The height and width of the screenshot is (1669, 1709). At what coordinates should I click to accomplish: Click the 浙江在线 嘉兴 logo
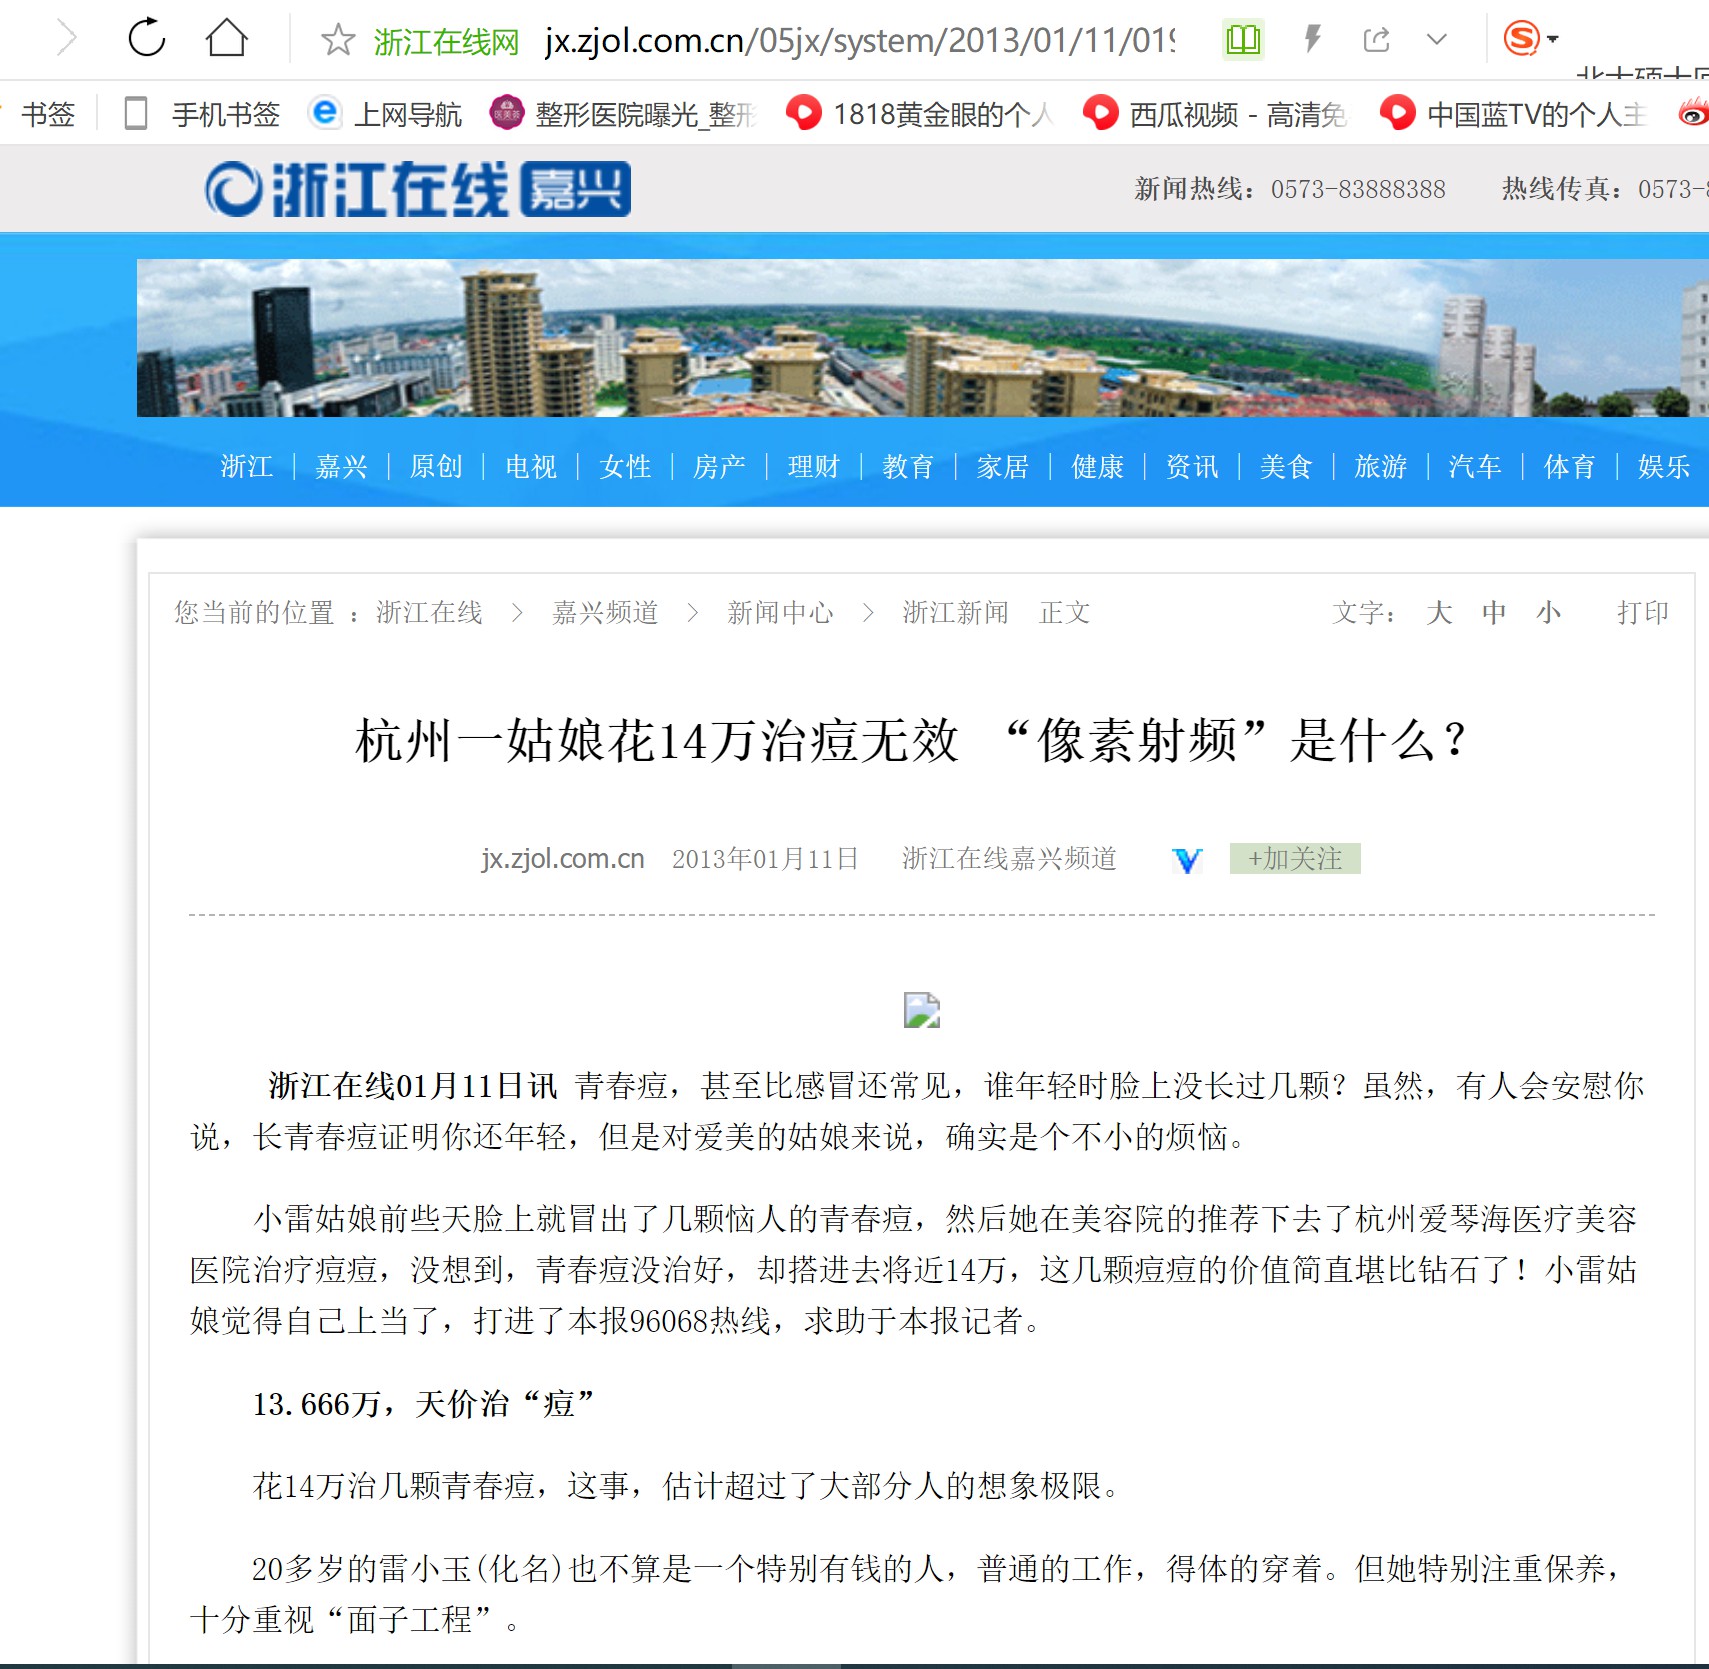418,189
